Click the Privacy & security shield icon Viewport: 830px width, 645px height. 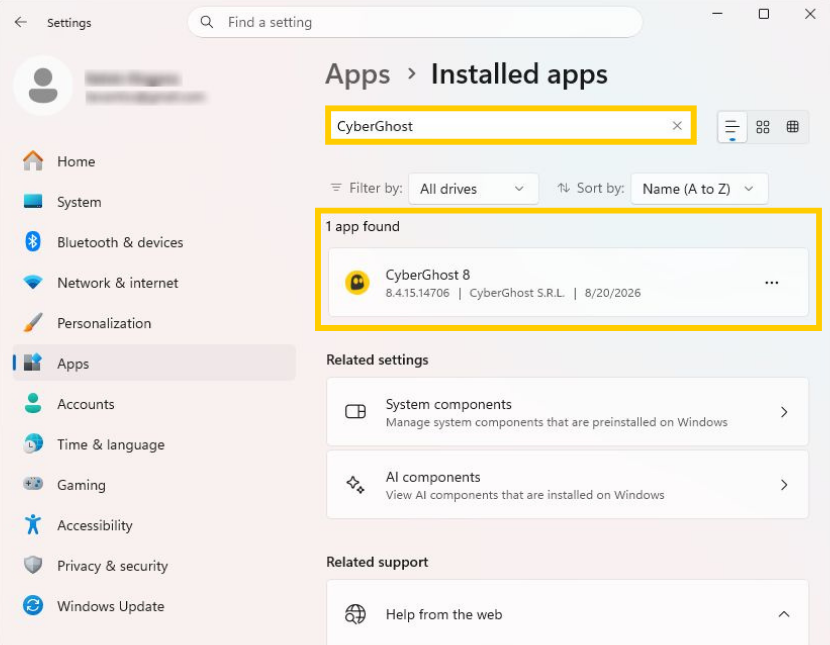(33, 565)
